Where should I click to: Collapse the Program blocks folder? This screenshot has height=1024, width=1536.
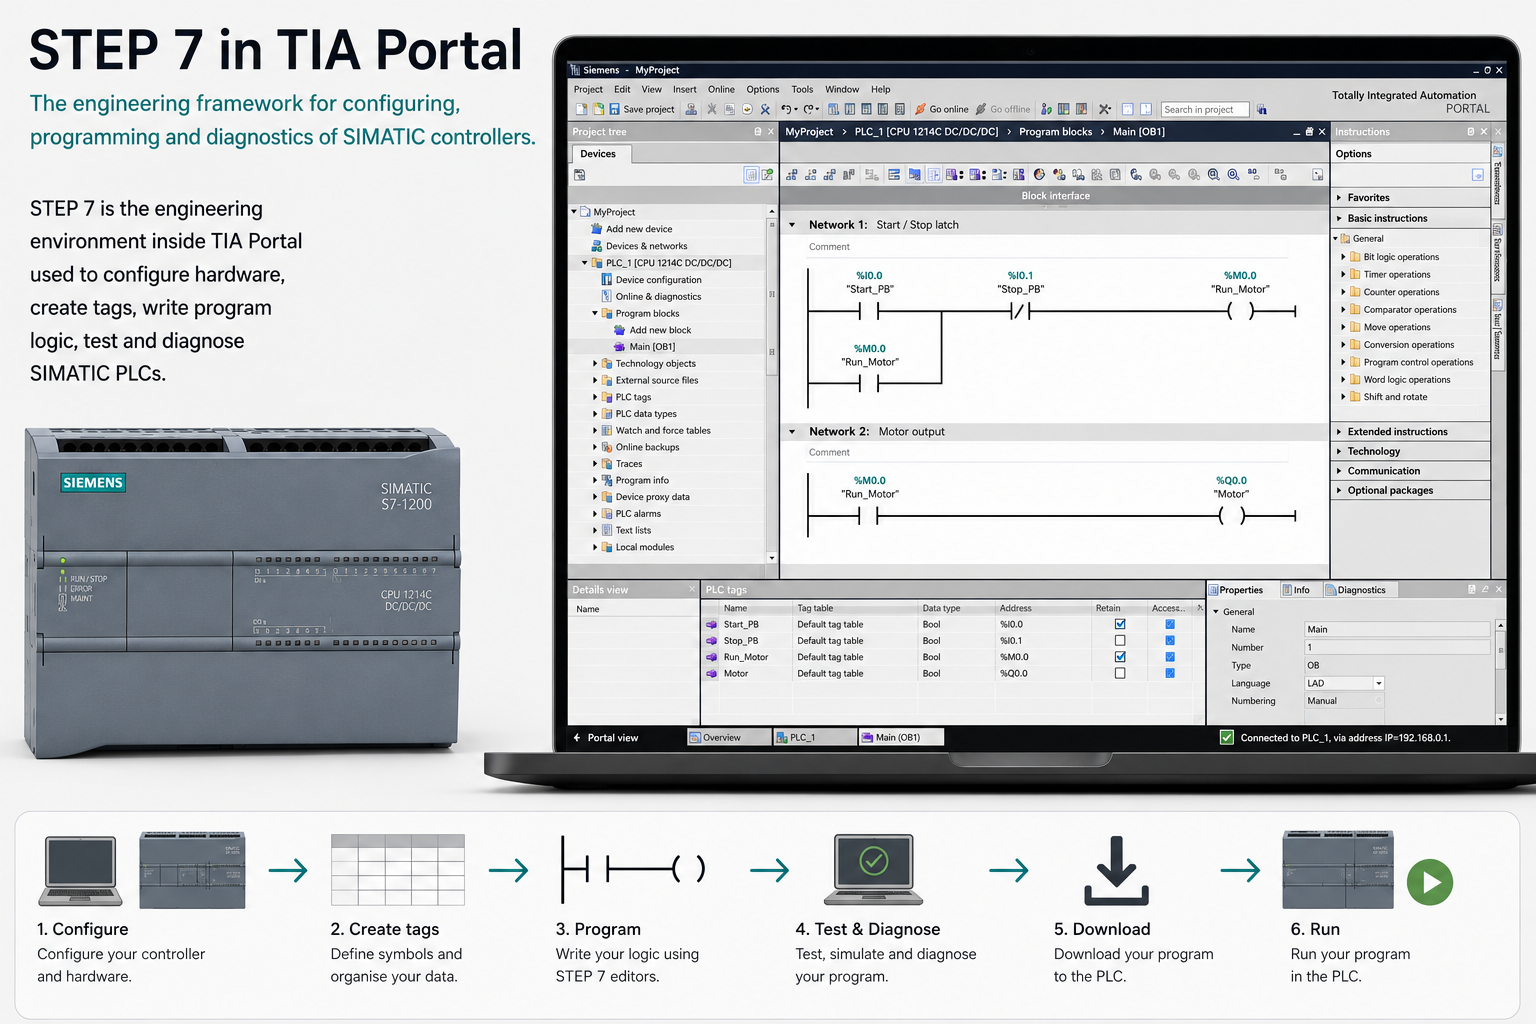[x=595, y=313]
